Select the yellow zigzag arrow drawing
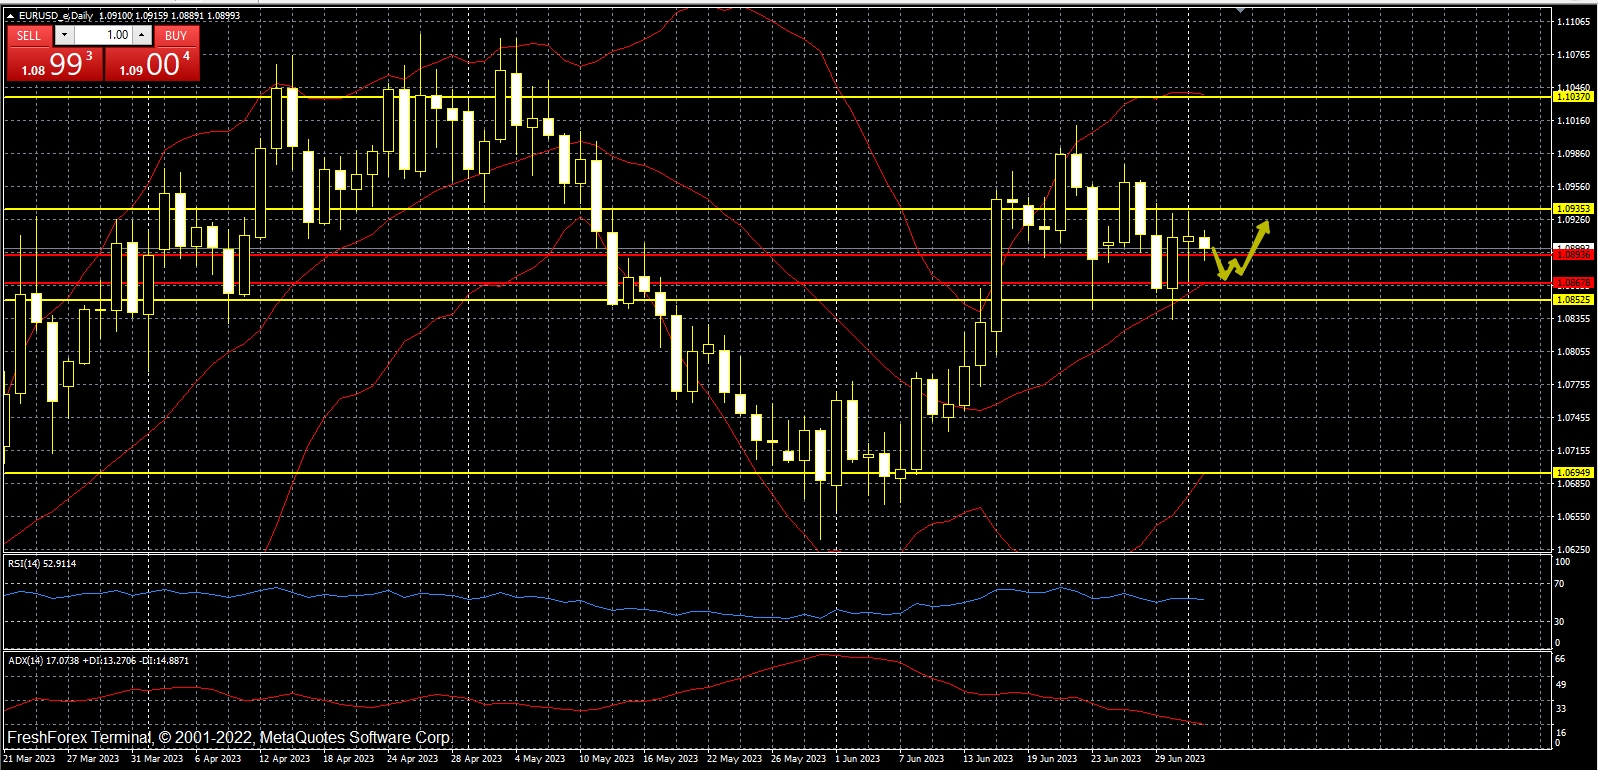This screenshot has width=1598, height=770. (1239, 253)
